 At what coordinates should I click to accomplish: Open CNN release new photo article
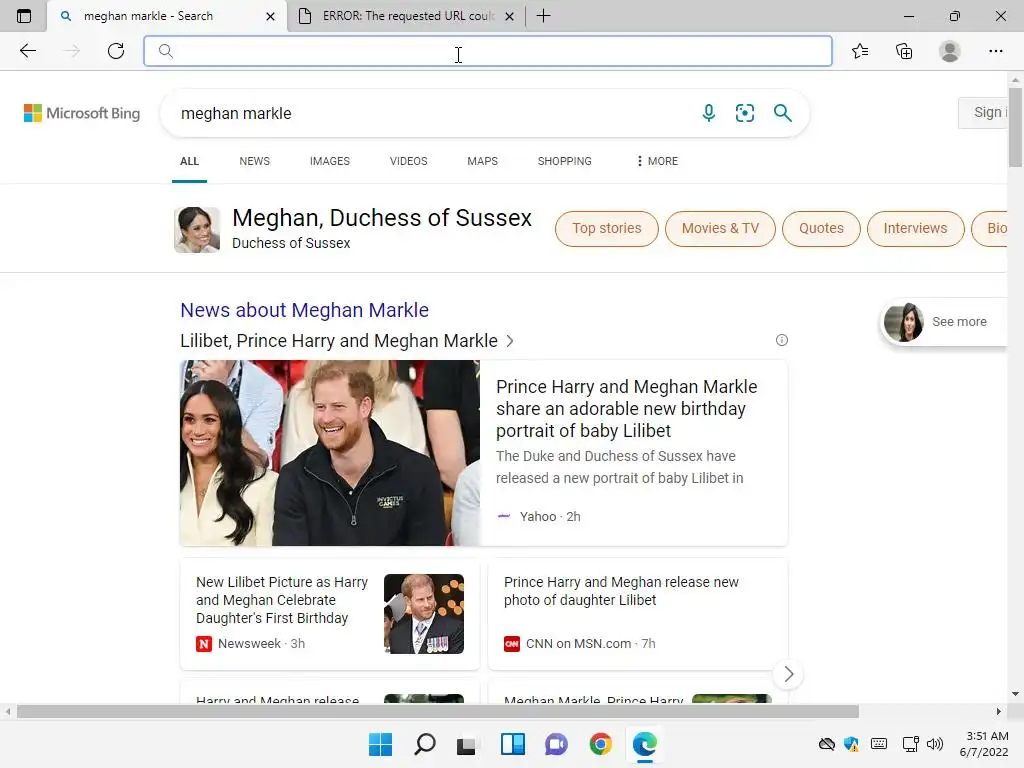[x=621, y=591]
